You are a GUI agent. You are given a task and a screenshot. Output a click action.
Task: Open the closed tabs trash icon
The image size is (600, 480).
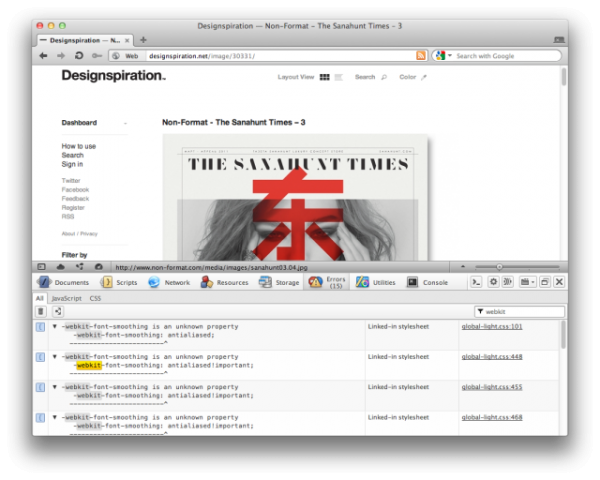(x=559, y=39)
